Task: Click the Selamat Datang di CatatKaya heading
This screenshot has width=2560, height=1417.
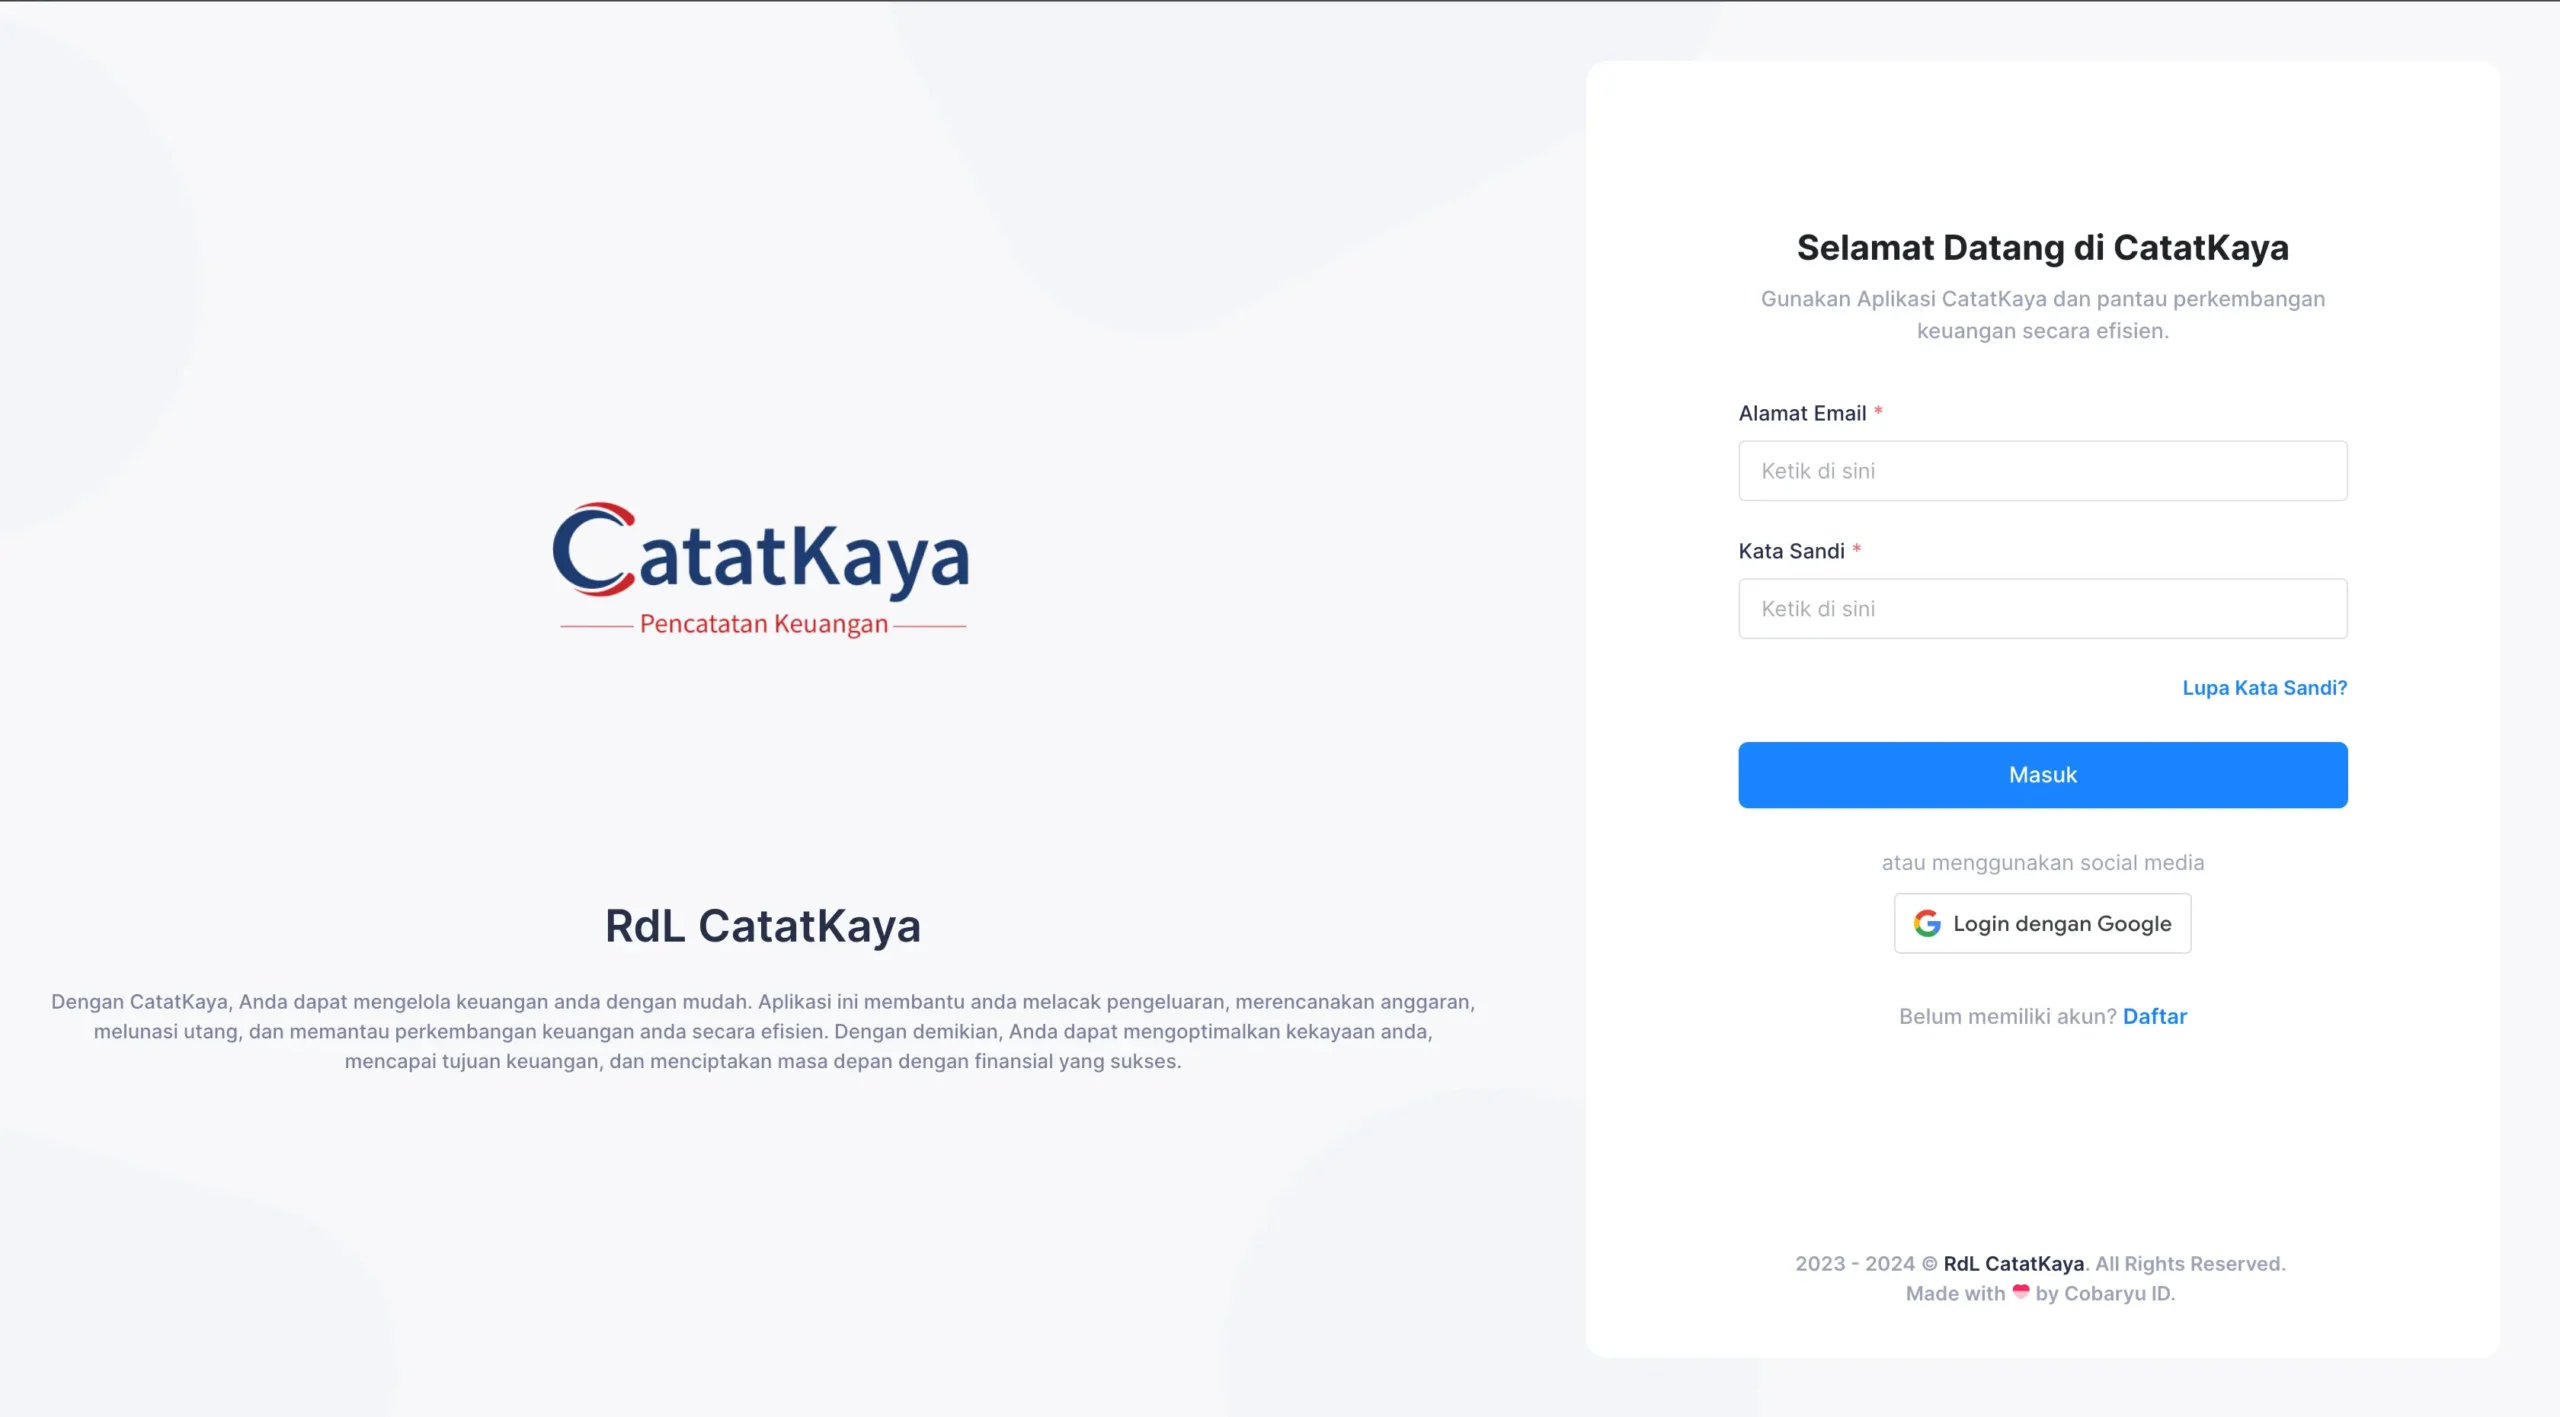Action: pos(2042,248)
